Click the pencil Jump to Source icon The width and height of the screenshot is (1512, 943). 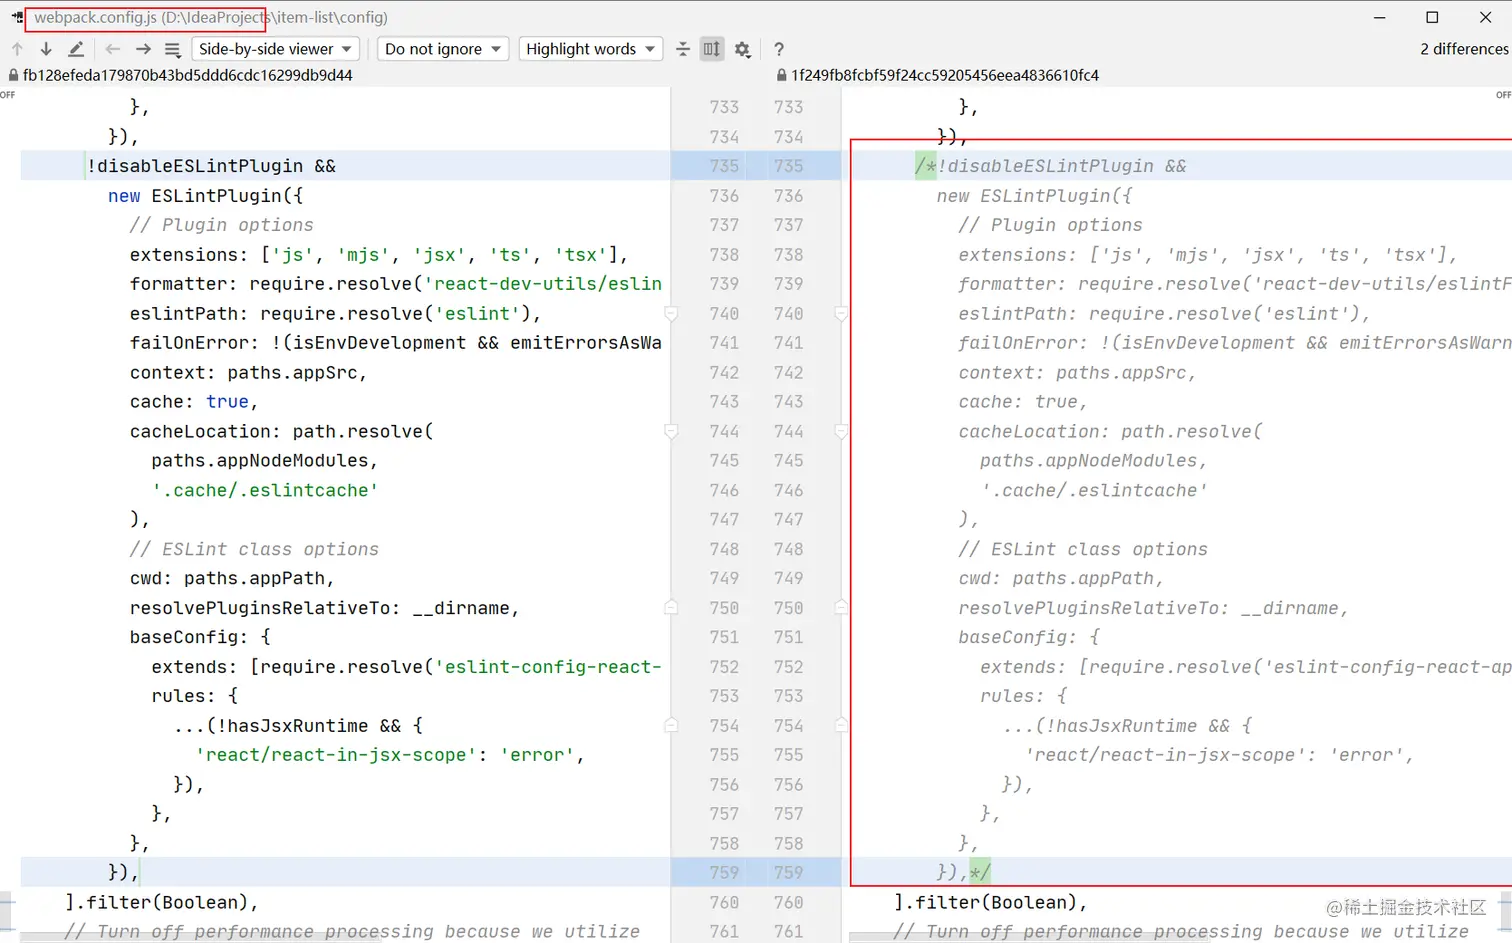click(76, 49)
